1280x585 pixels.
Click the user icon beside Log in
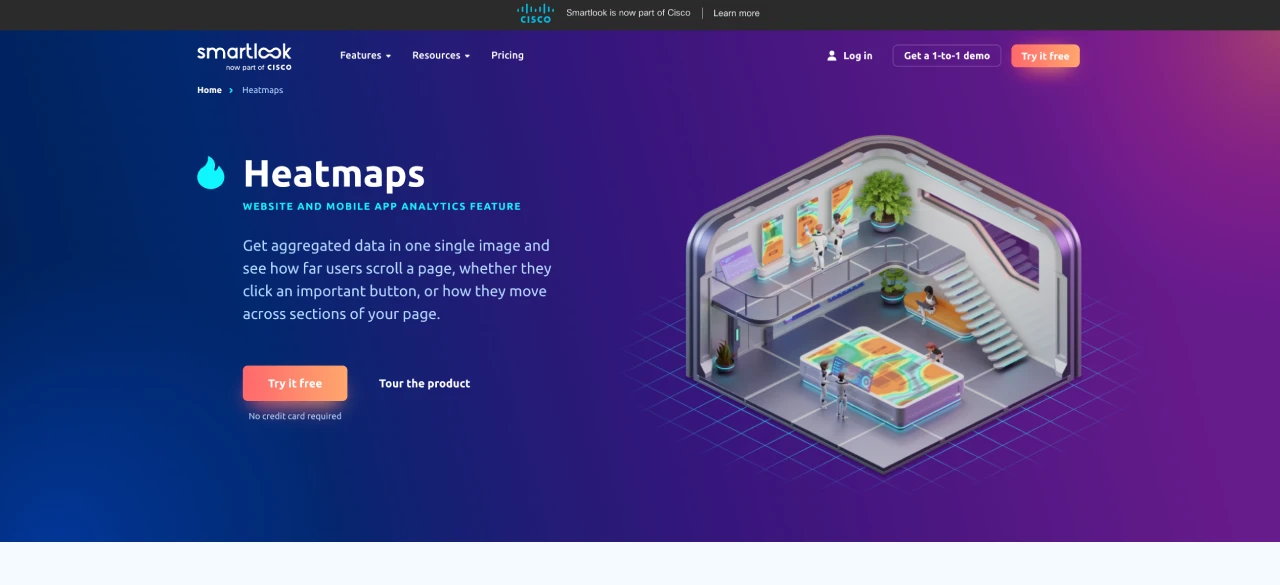(831, 56)
